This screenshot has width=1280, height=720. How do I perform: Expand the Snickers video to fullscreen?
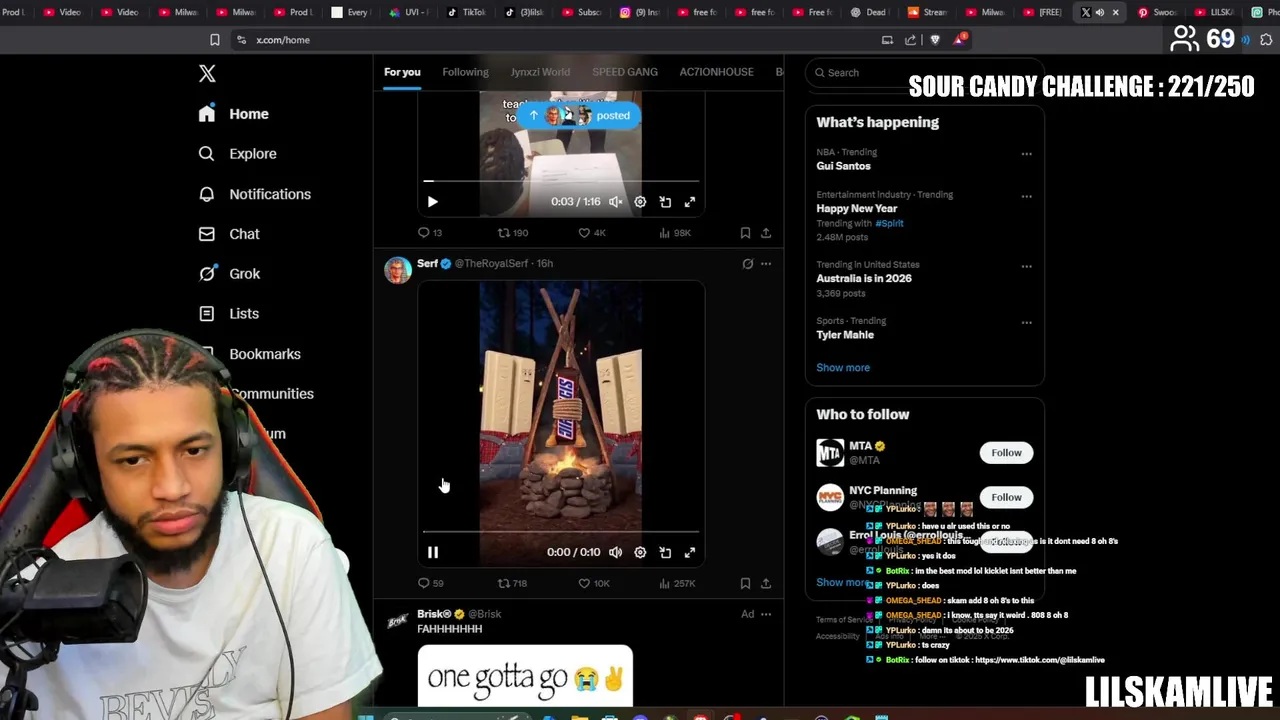[x=690, y=552]
